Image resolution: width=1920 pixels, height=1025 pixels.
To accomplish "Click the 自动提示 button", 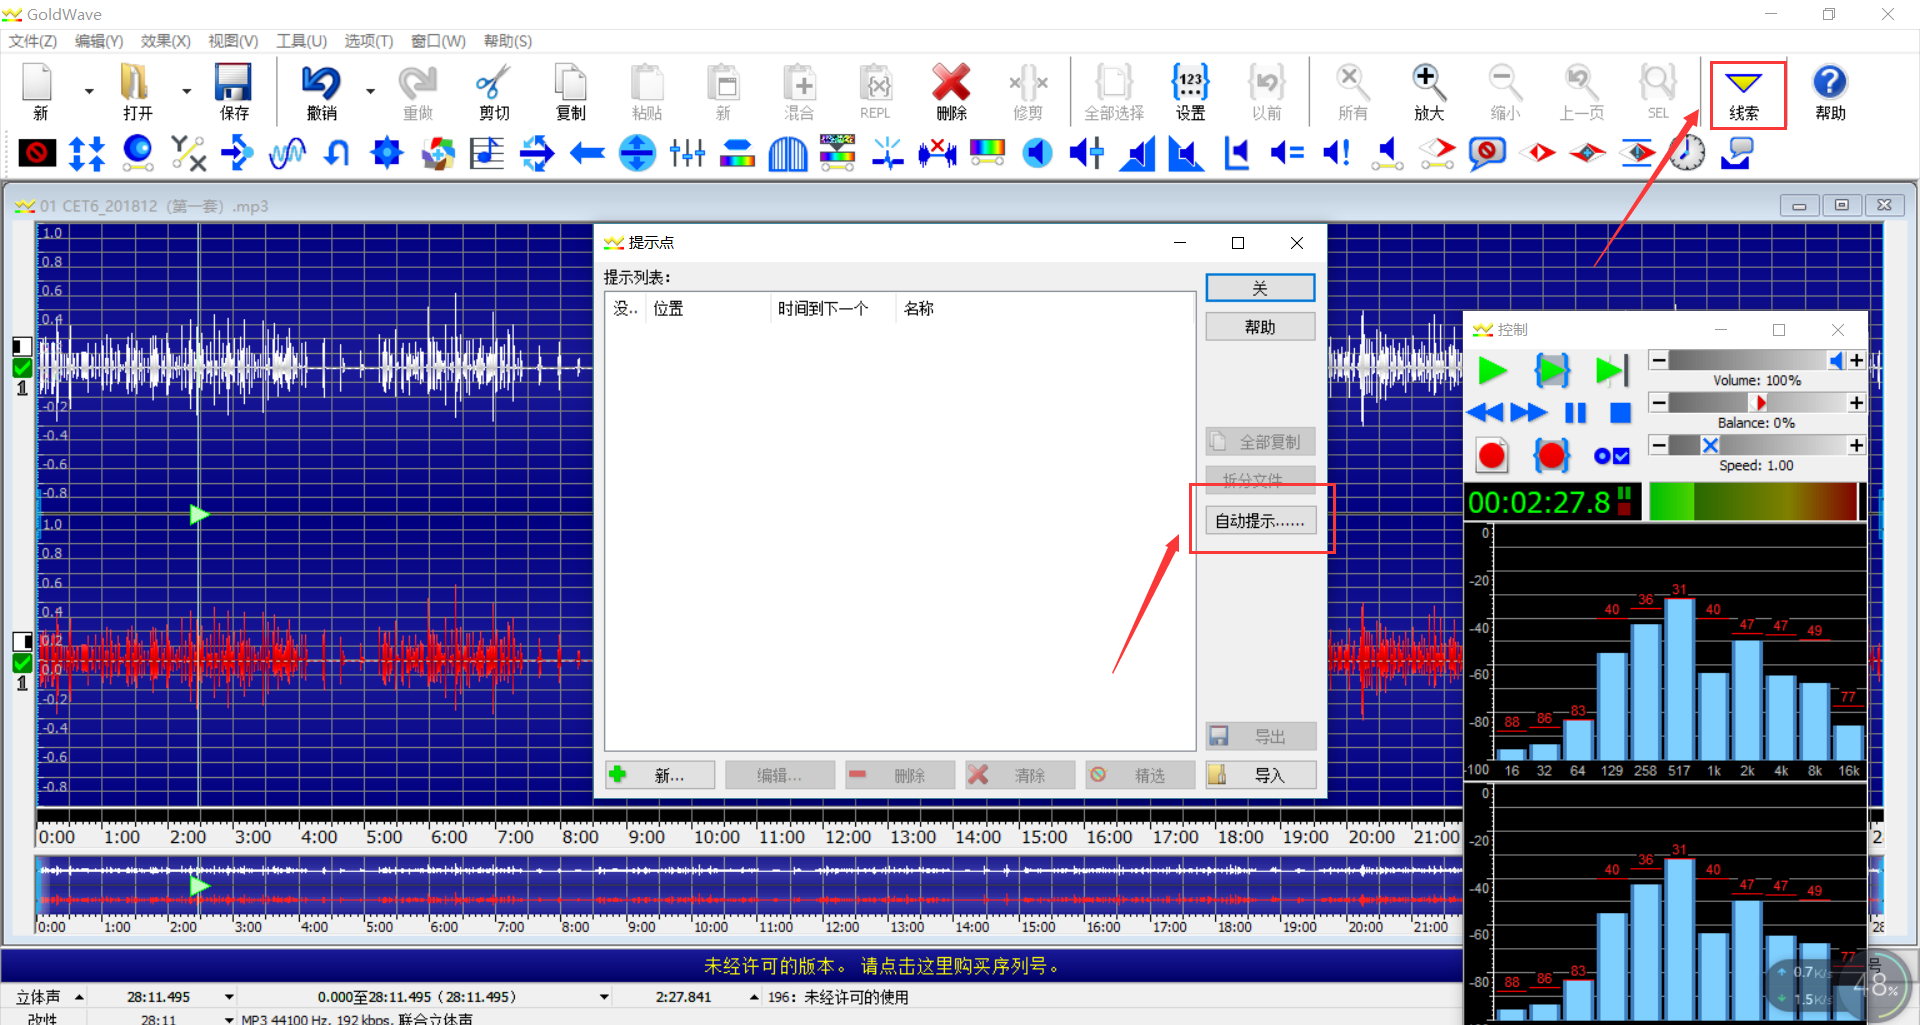I will [1260, 521].
